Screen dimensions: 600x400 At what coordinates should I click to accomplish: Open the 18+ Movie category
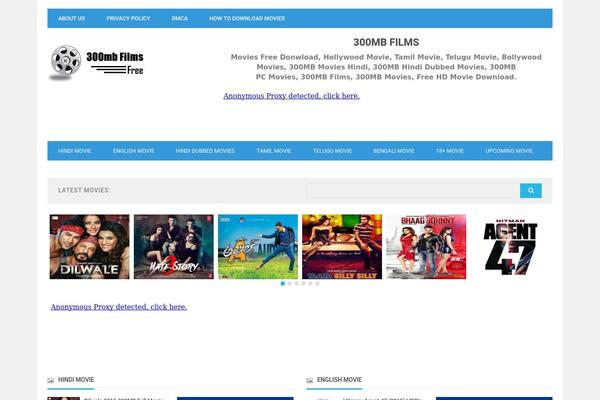(450, 151)
